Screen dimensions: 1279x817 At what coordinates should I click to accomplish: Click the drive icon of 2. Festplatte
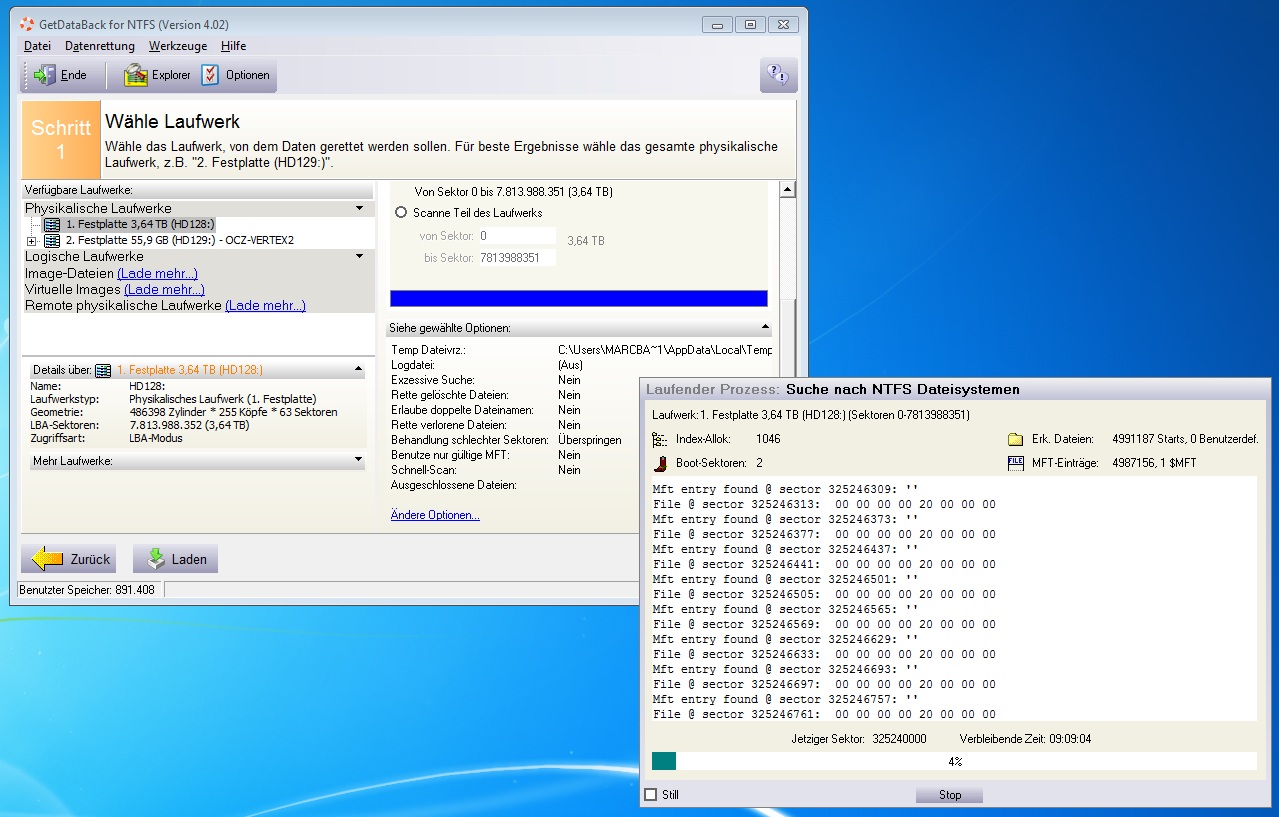(x=52, y=241)
